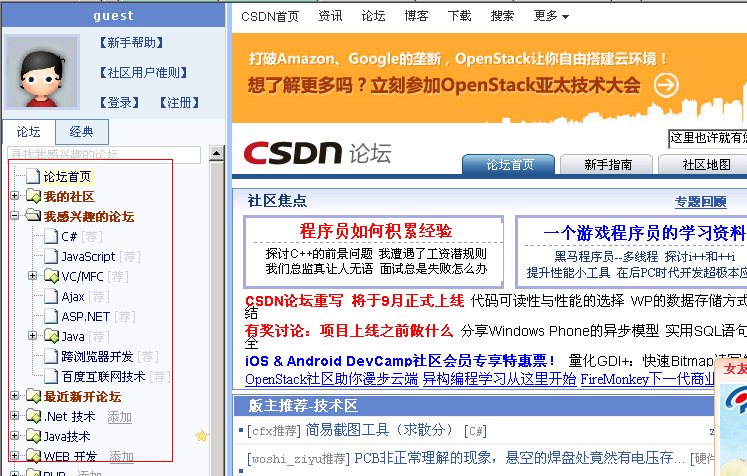Image resolution: width=747 pixels, height=476 pixels.
Task: Open 一个游戏程序员的学习资料 headline
Action: point(645,233)
